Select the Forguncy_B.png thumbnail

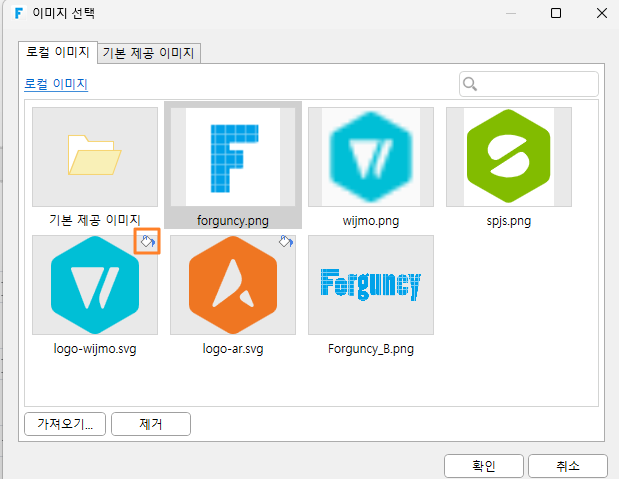click(371, 285)
